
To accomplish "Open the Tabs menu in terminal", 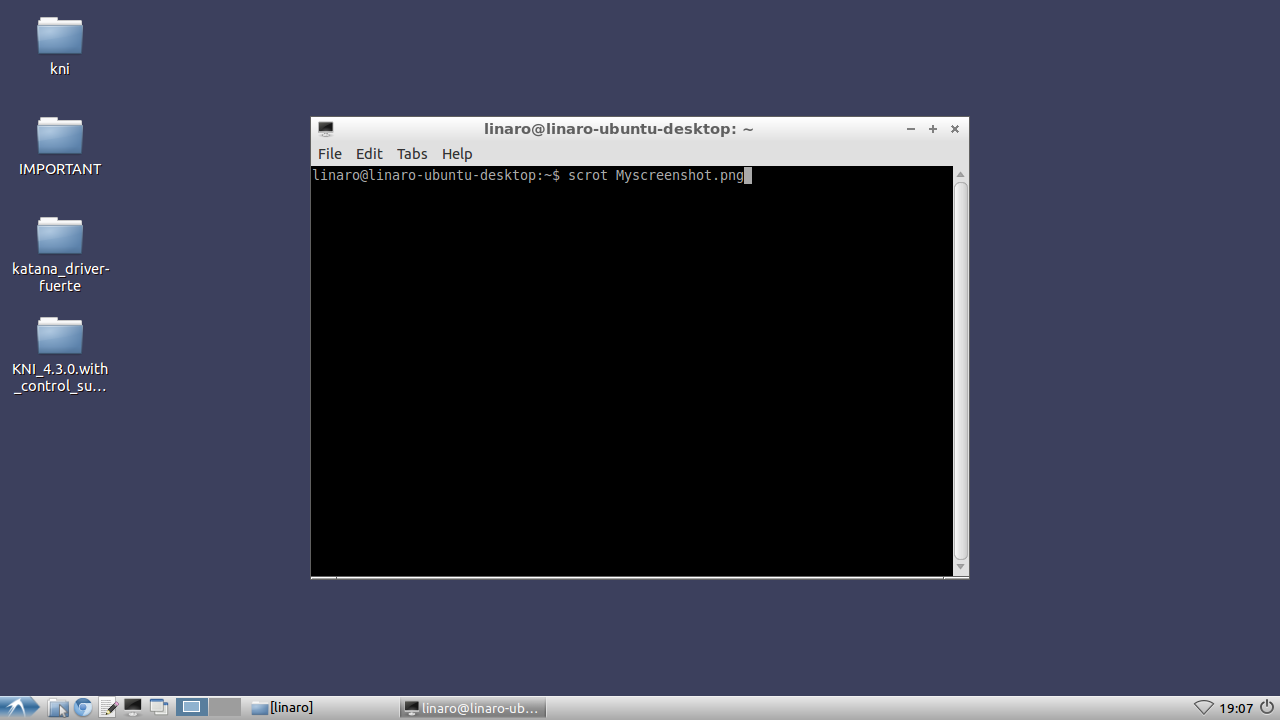I will tap(412, 154).
